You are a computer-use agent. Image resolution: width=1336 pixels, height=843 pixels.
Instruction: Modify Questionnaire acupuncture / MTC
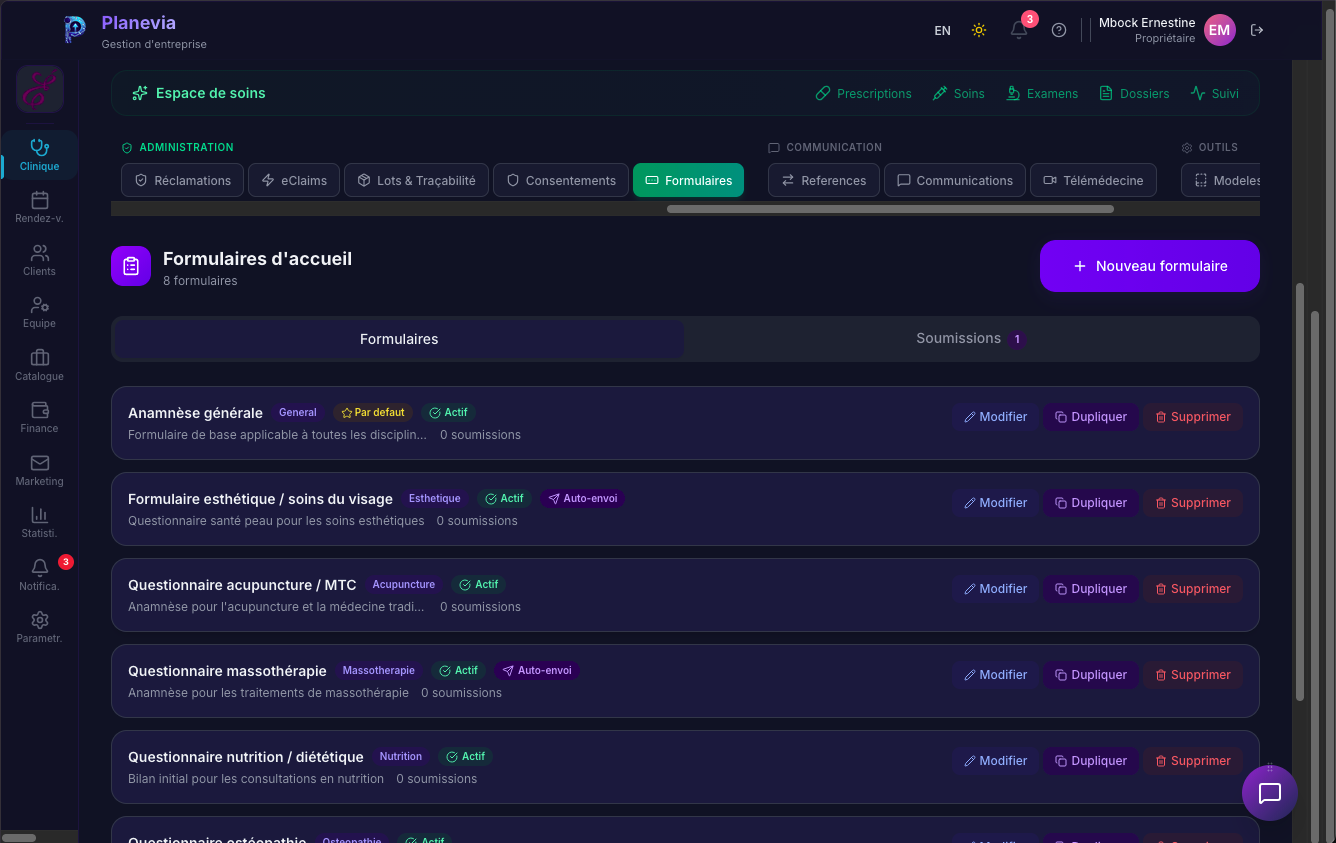pos(995,589)
